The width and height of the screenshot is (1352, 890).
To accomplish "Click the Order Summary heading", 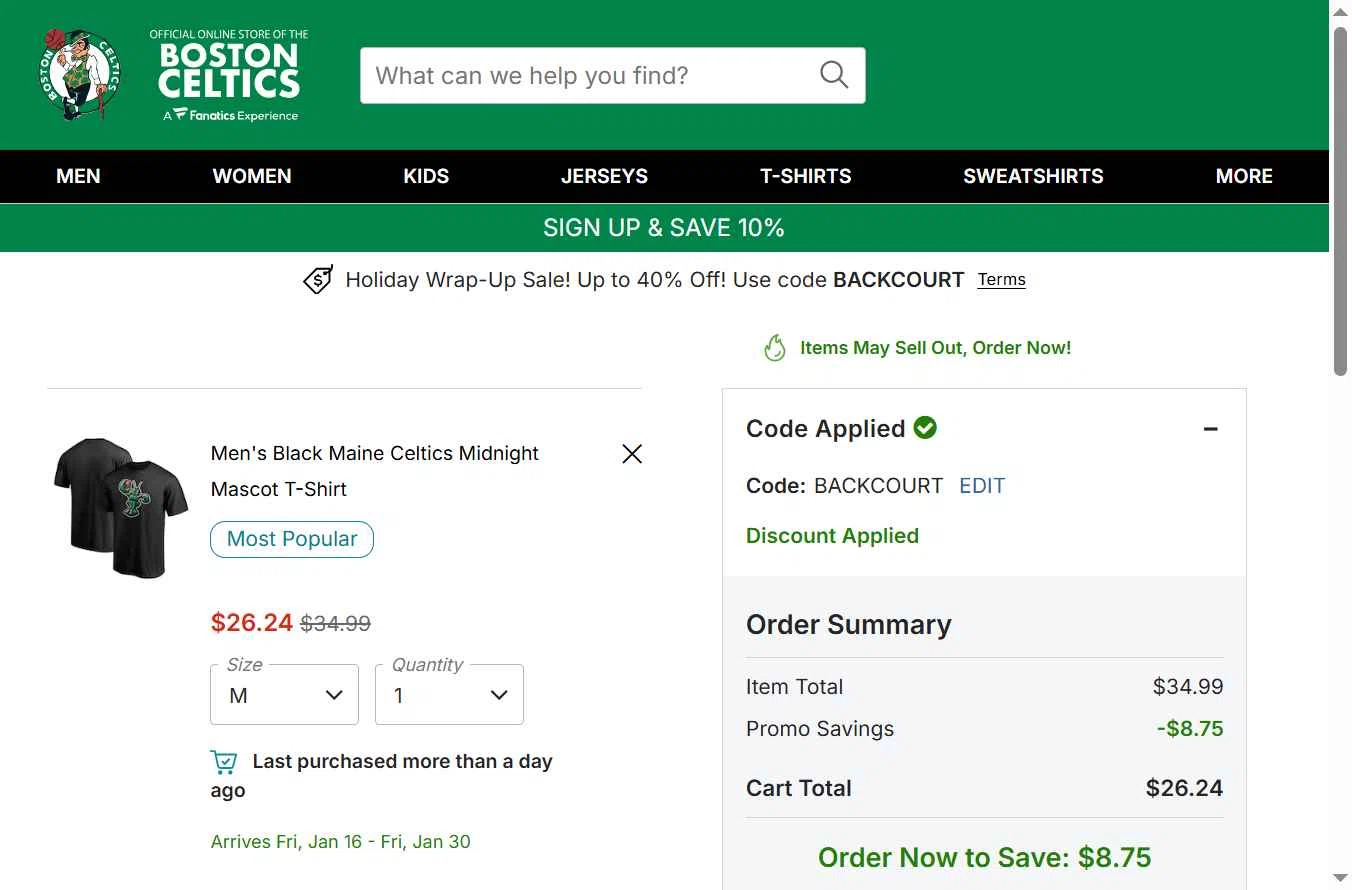I will pos(848,625).
